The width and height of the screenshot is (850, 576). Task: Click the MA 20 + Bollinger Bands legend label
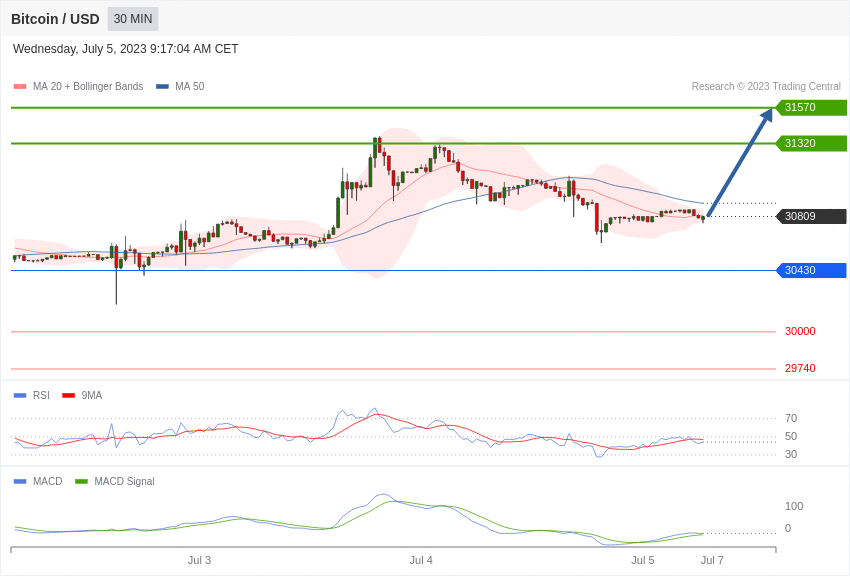tap(88, 87)
